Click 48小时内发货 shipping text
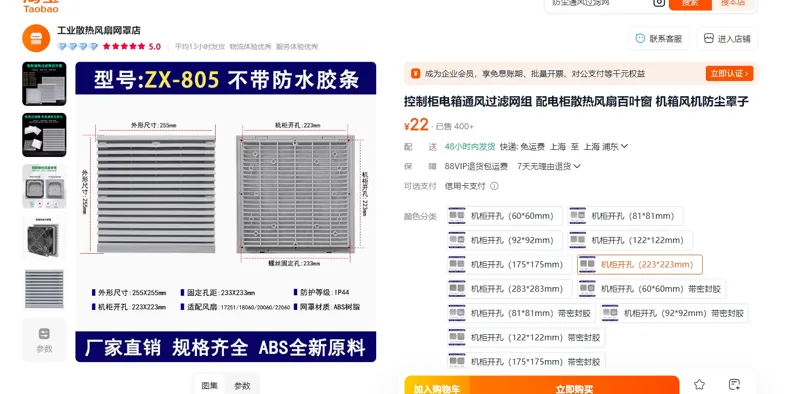This screenshot has width=800, height=394. point(470,146)
